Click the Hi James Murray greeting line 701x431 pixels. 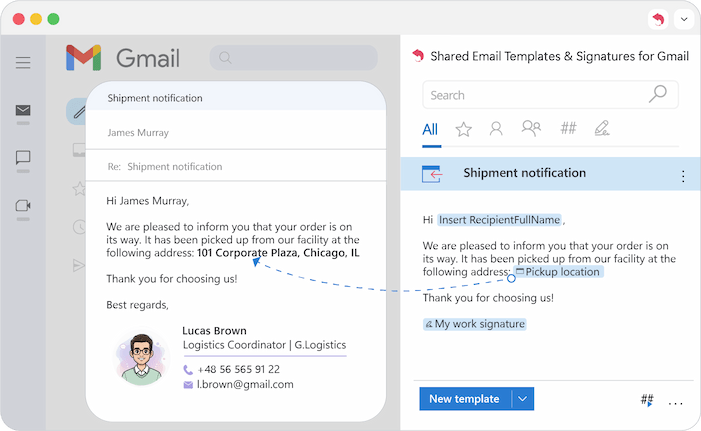click(x=148, y=201)
